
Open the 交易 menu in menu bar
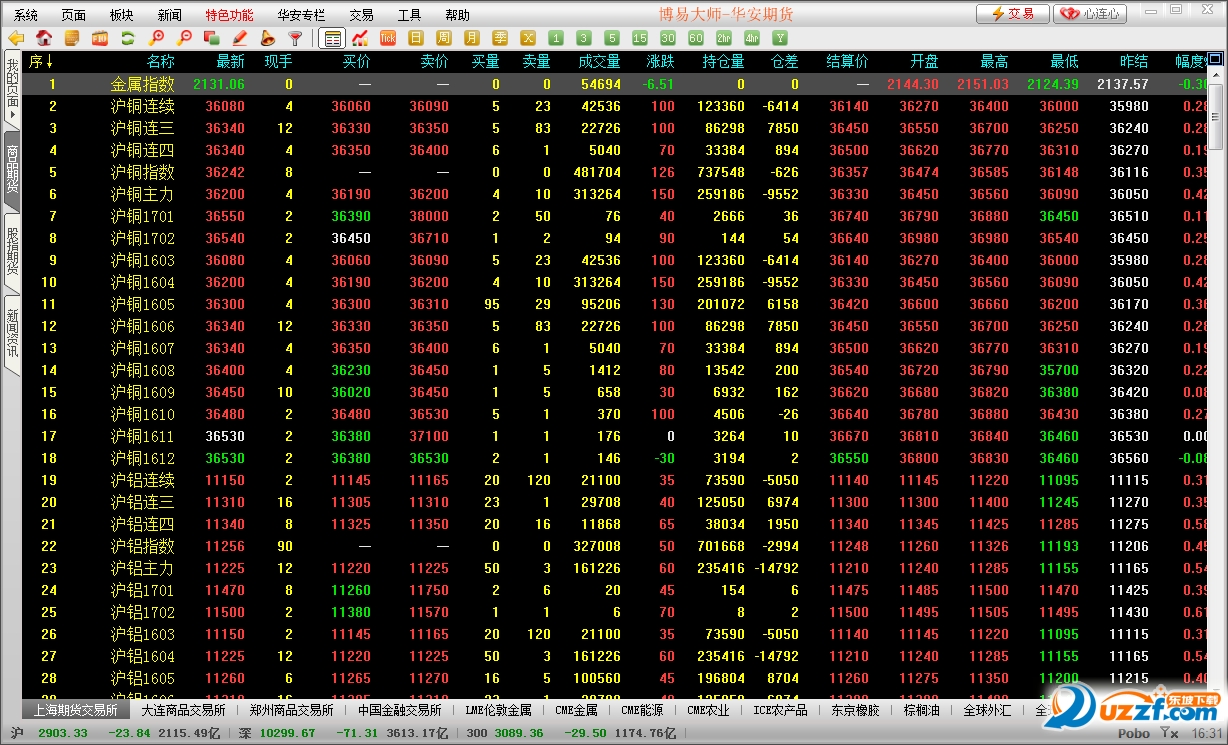click(362, 15)
